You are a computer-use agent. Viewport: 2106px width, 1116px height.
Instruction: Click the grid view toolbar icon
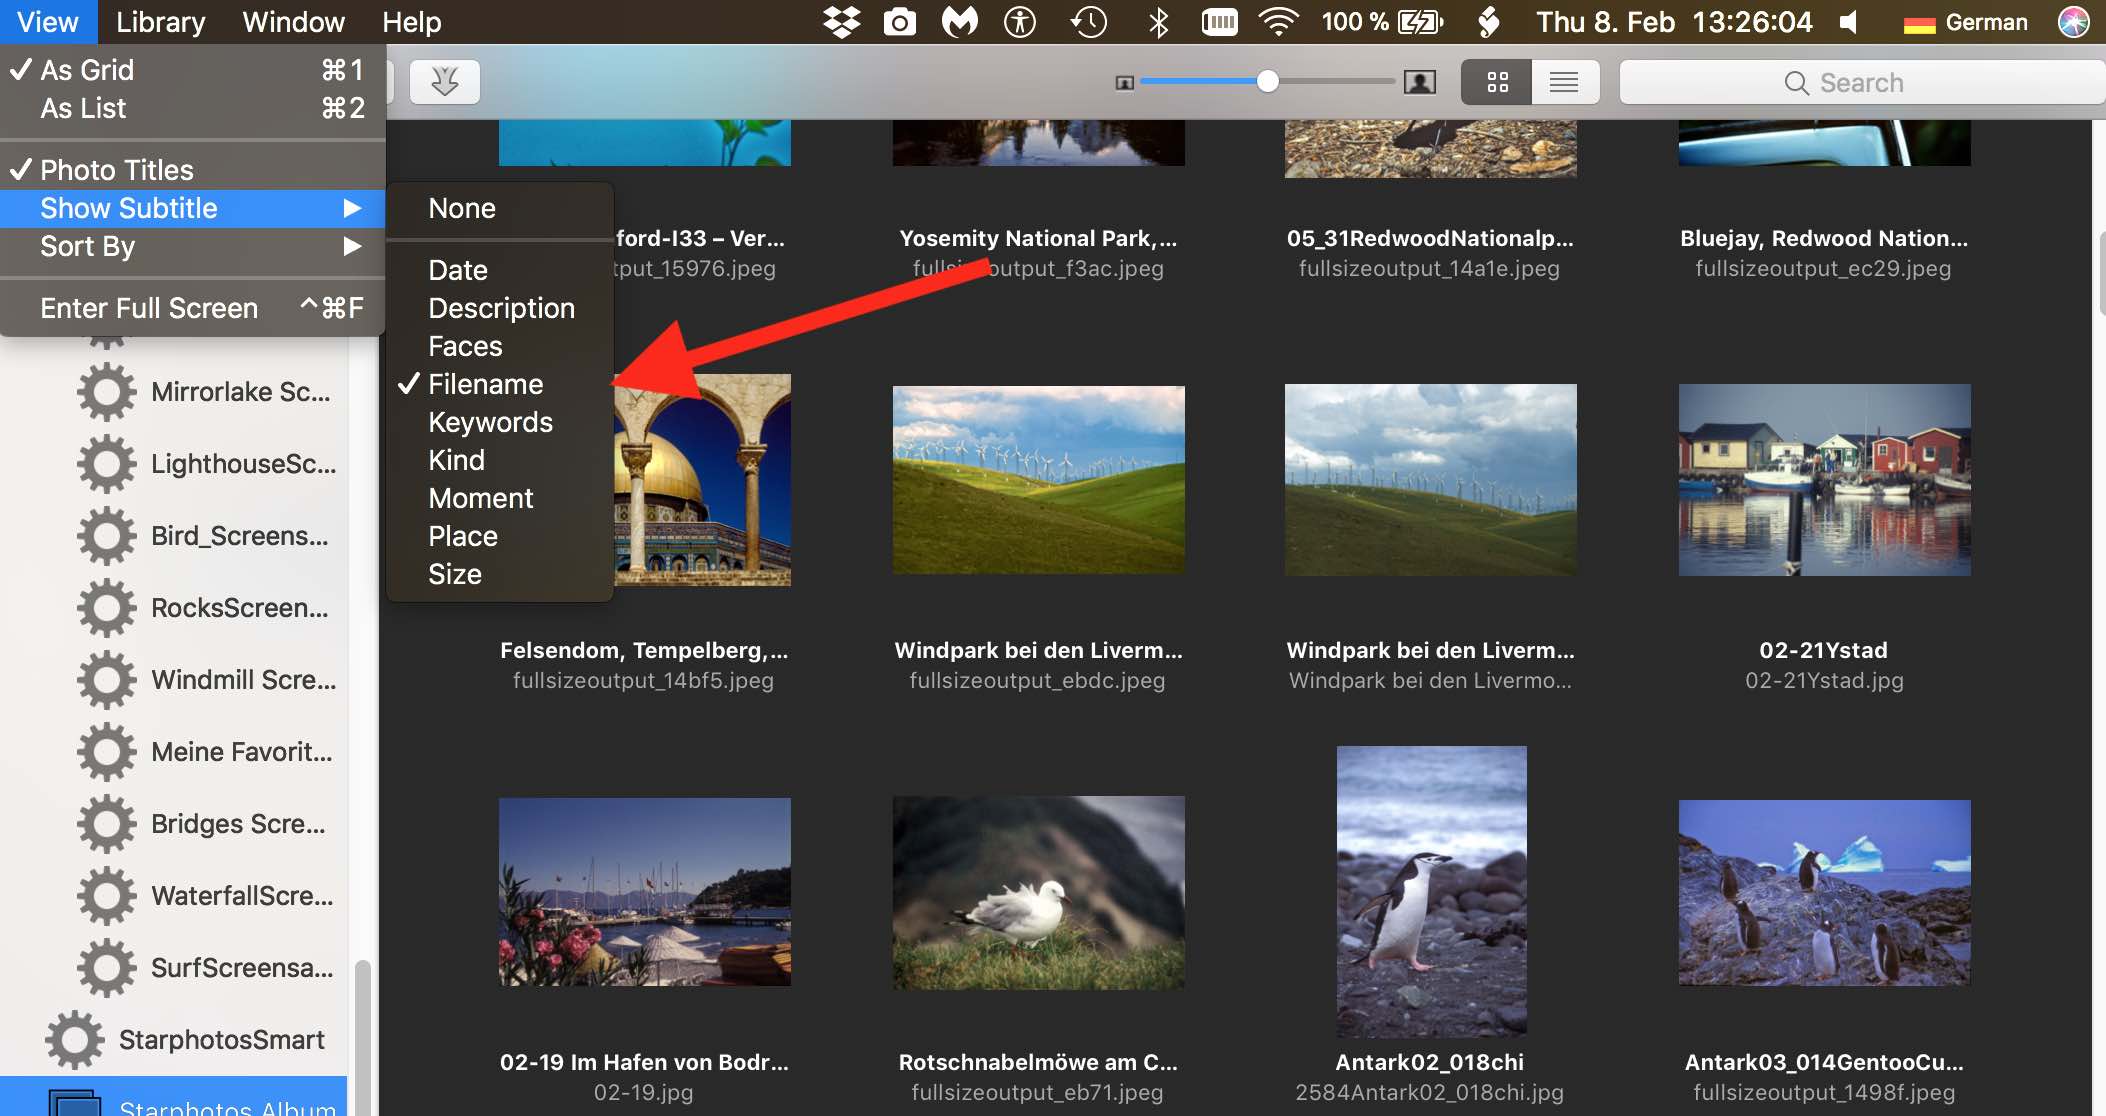tap(1497, 82)
